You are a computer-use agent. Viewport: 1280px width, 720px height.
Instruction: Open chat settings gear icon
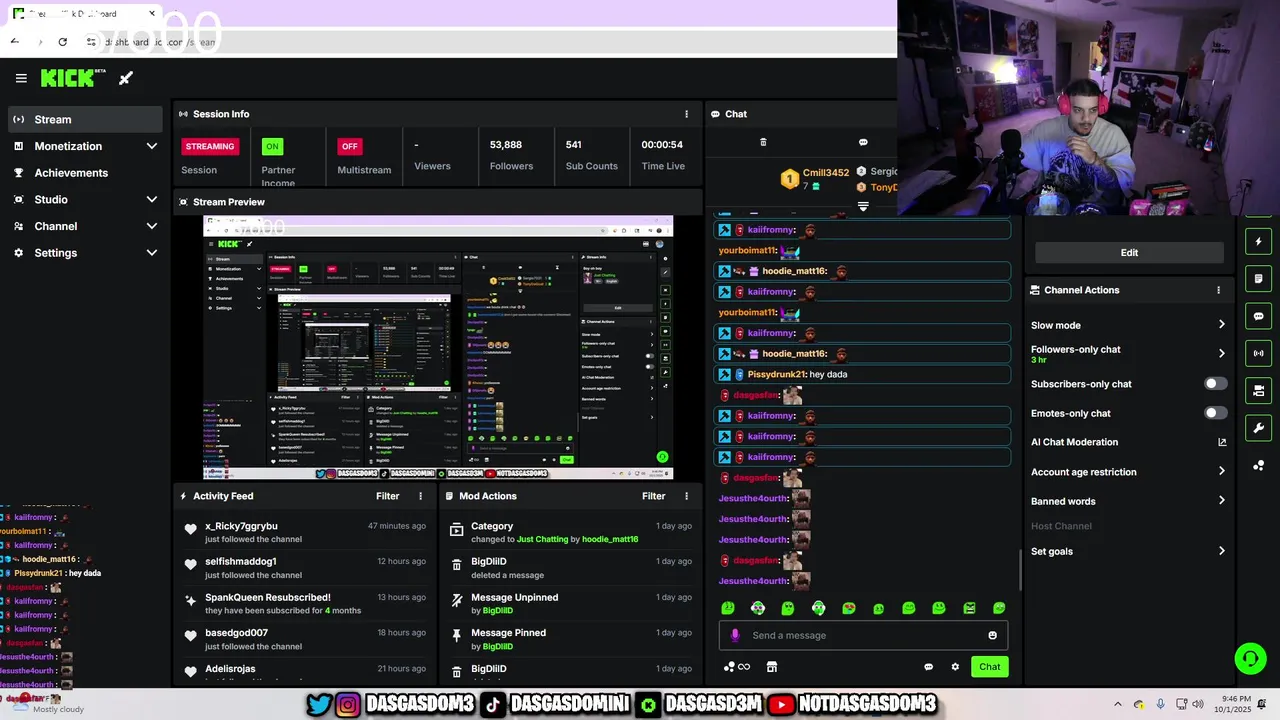[955, 667]
